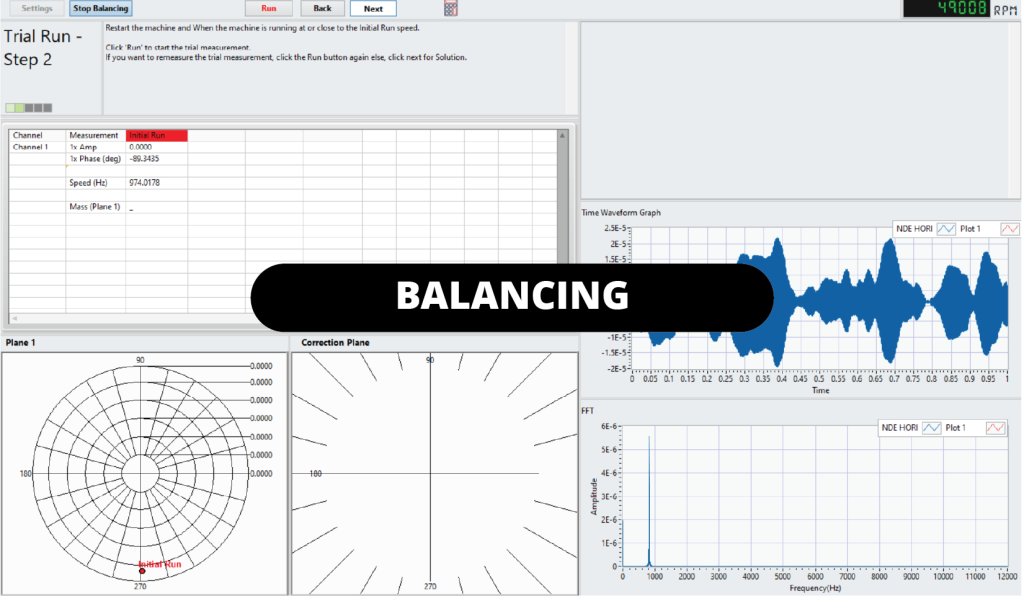Click the blue NDE HORI plot icon on FFT

(948, 428)
